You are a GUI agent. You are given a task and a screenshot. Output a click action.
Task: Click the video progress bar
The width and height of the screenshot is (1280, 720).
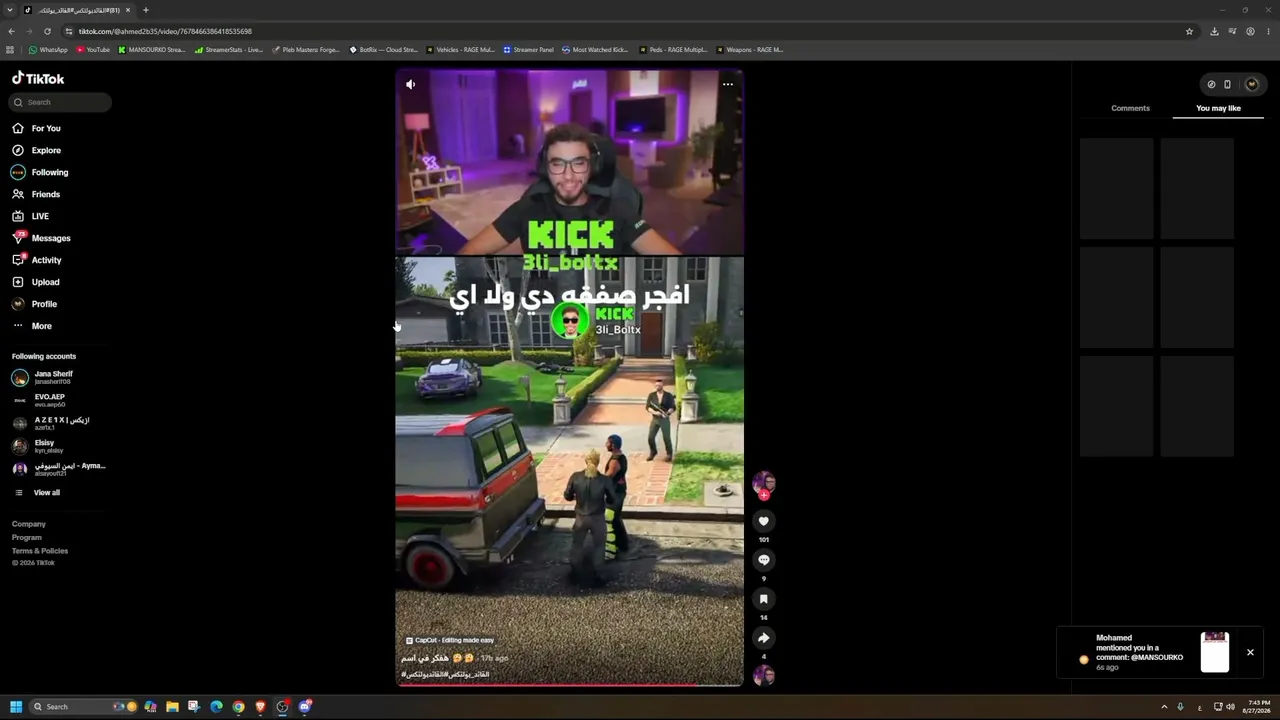[570, 685]
